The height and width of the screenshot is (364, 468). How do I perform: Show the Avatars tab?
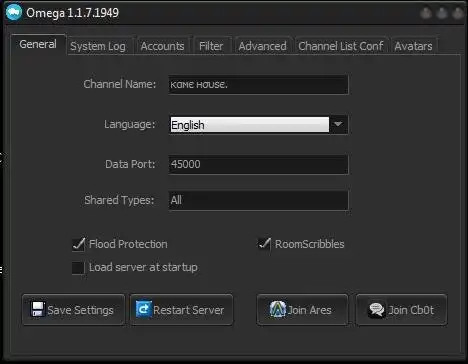[x=413, y=46]
